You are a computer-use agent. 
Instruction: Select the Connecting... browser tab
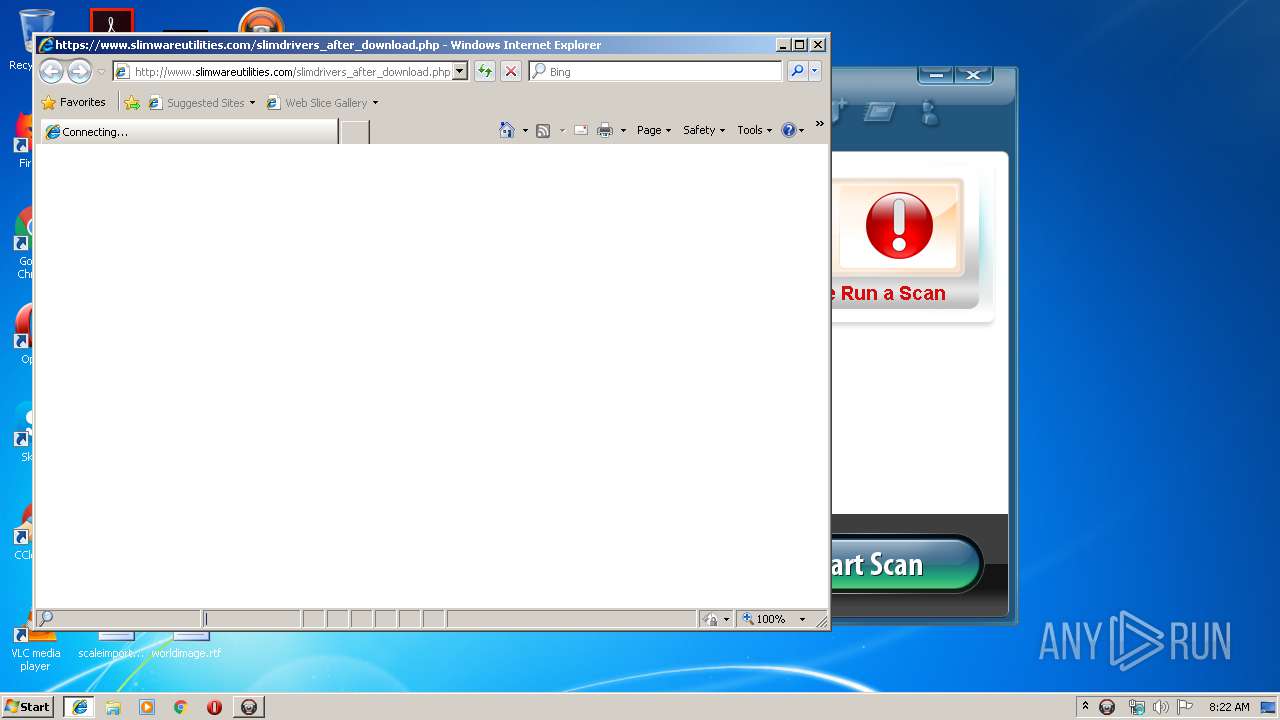point(189,132)
